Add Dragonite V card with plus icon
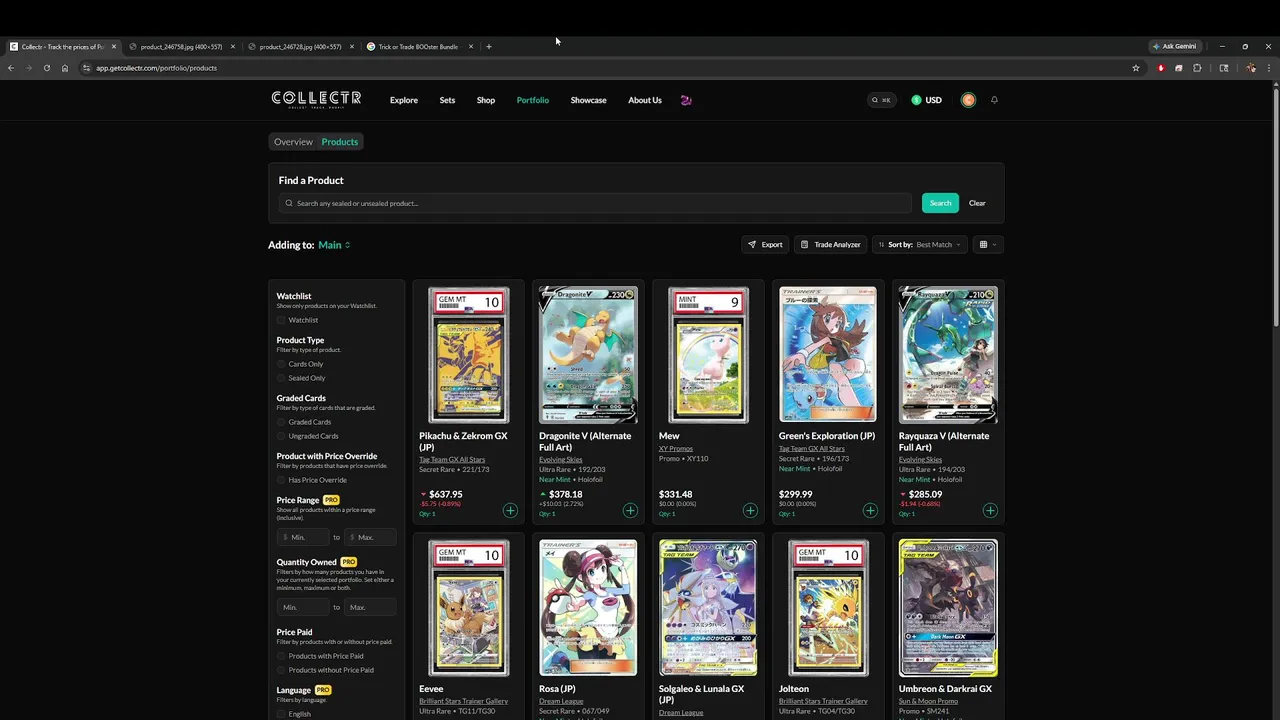Viewport: 1280px width, 720px height. click(x=630, y=510)
